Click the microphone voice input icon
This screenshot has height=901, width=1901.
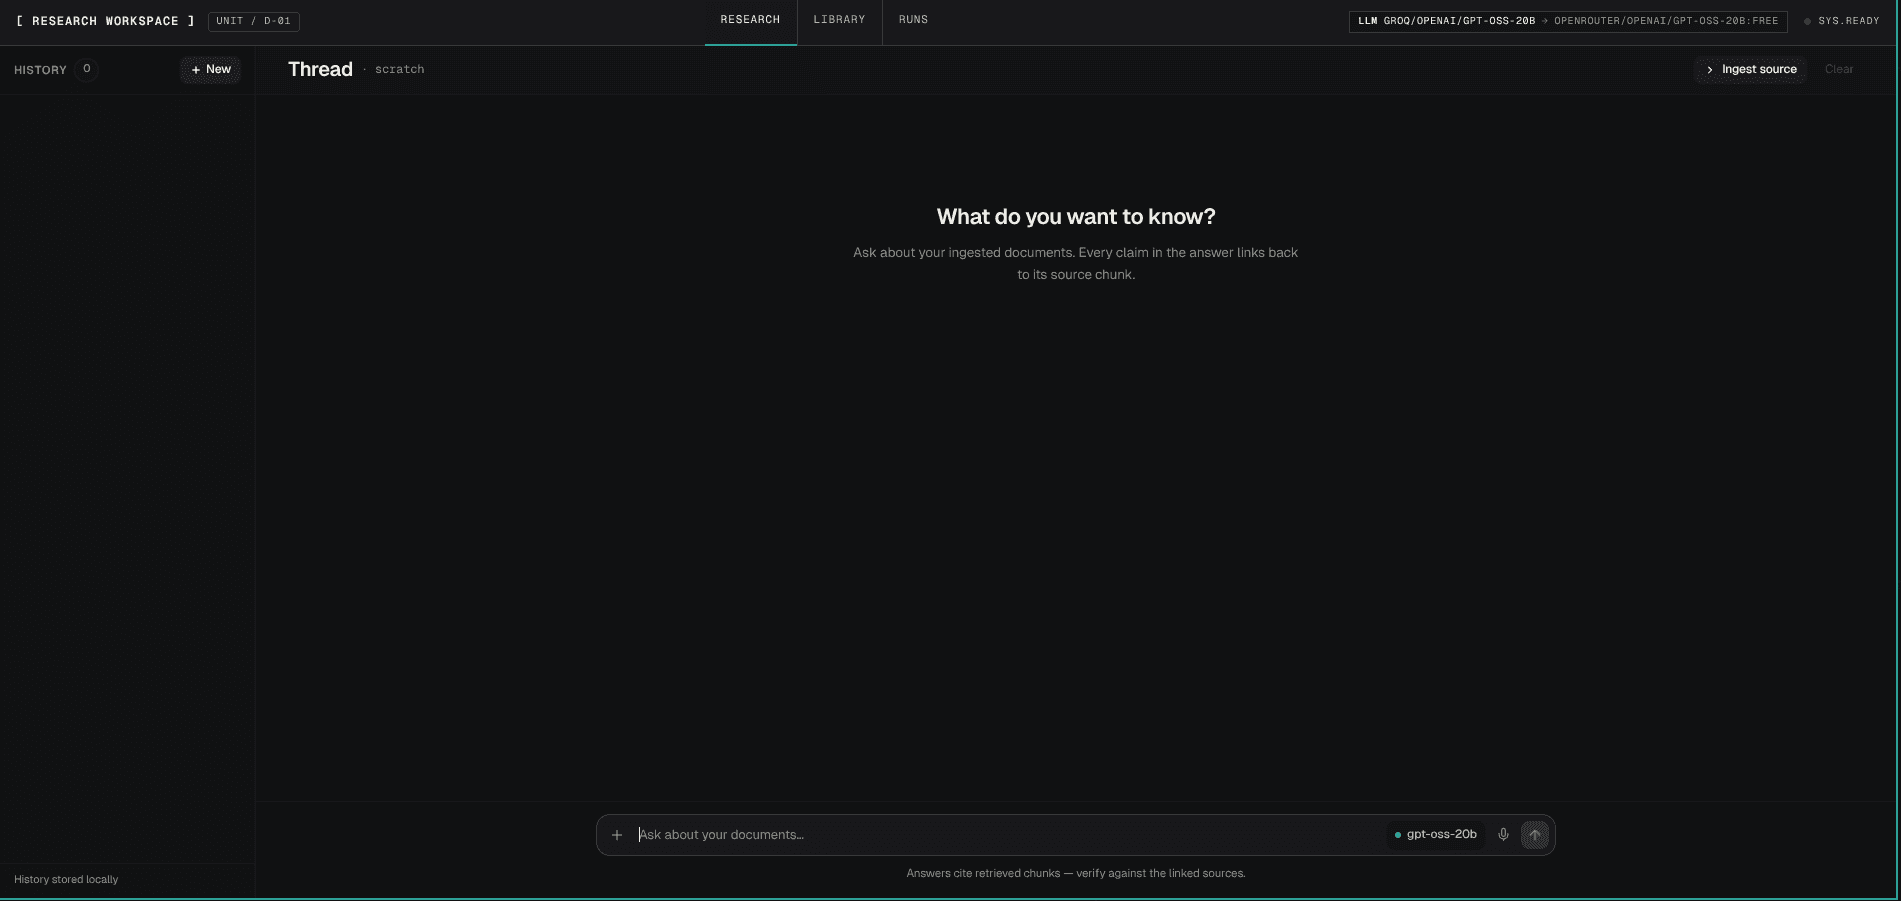[1503, 835]
